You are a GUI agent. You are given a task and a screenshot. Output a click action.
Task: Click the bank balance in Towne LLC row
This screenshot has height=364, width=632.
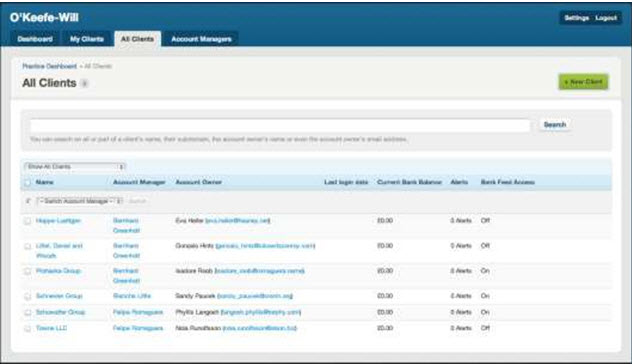[385, 328]
